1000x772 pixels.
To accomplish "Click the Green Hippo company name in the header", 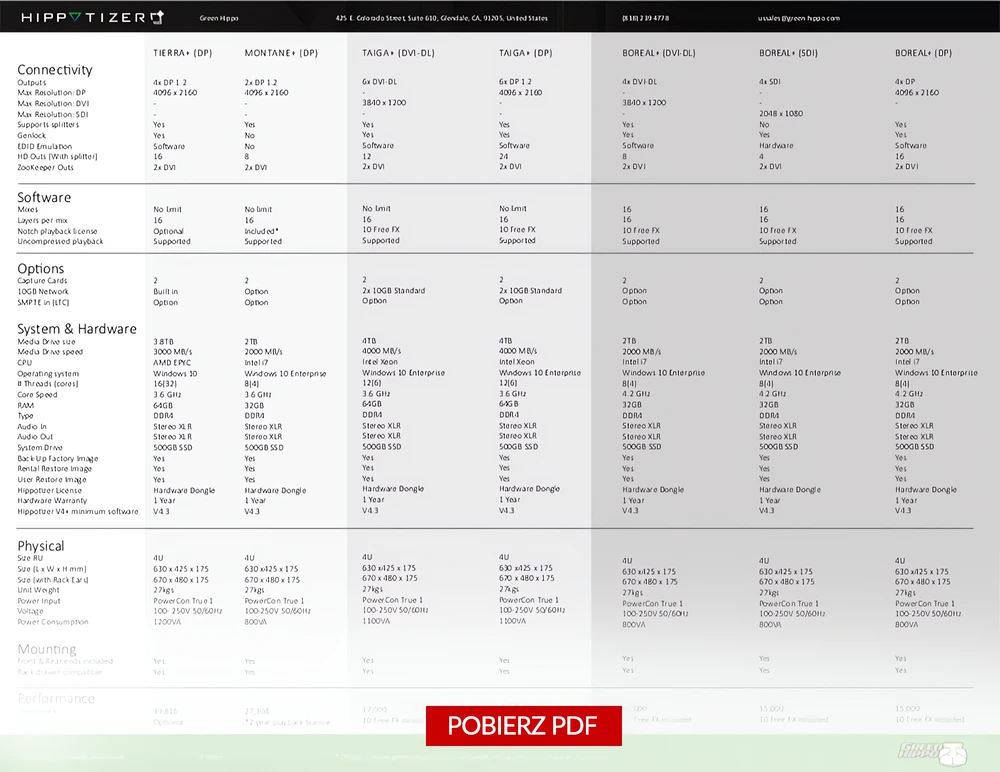I will (219, 19).
